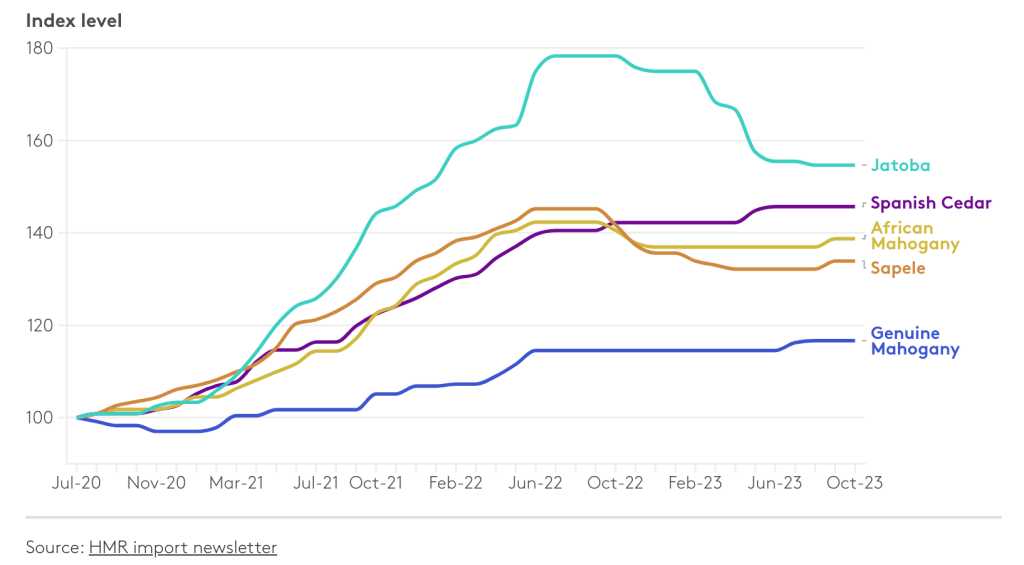Click the Oct-21 x-axis label
Image resolution: width=1024 pixels, height=565 pixels.
[374, 482]
